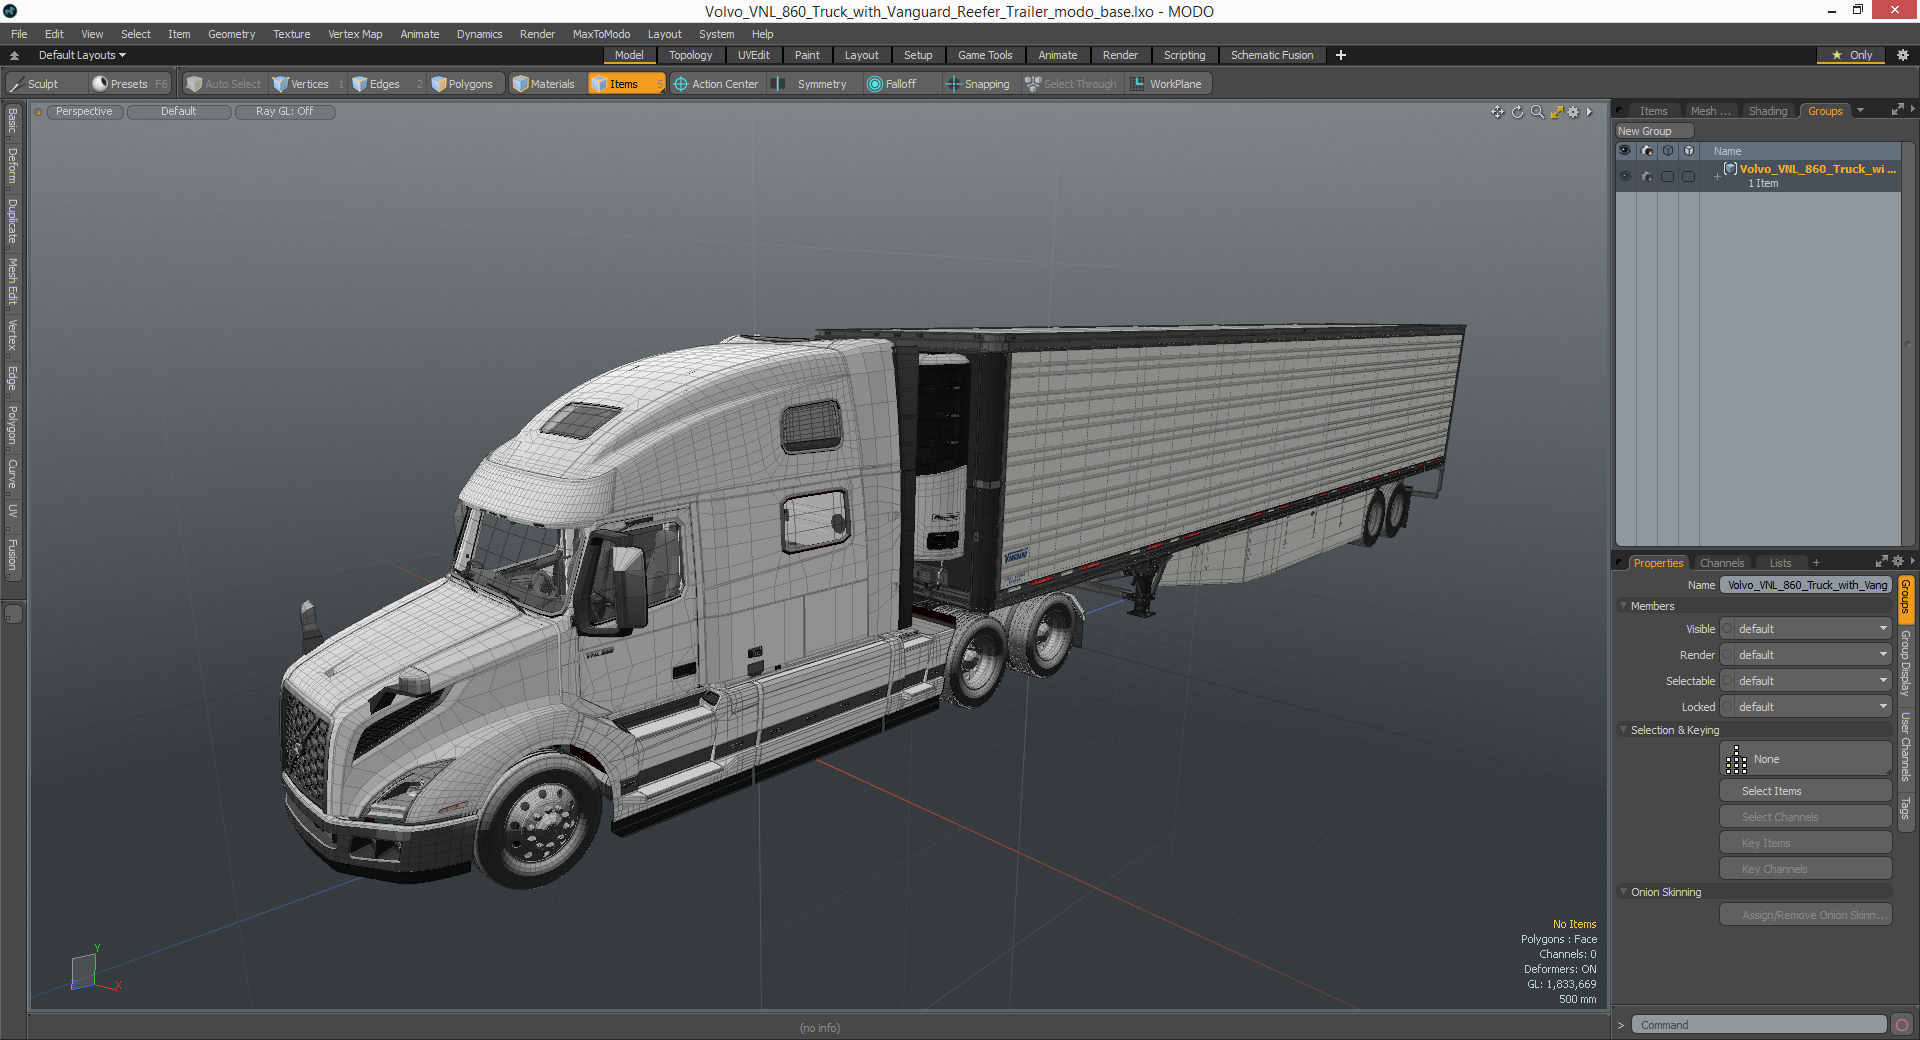The width and height of the screenshot is (1920, 1040).
Task: Maximize the Groups panel using the arrows icon
Action: pos(1897,110)
